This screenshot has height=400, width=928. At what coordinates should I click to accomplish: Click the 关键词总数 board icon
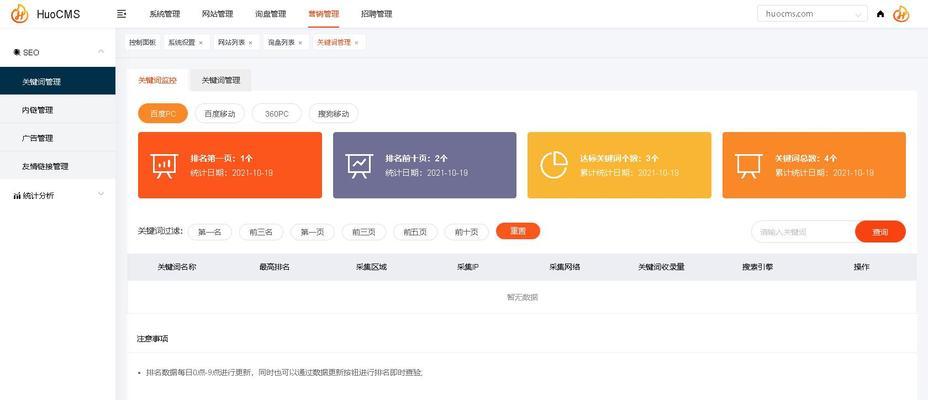point(749,166)
